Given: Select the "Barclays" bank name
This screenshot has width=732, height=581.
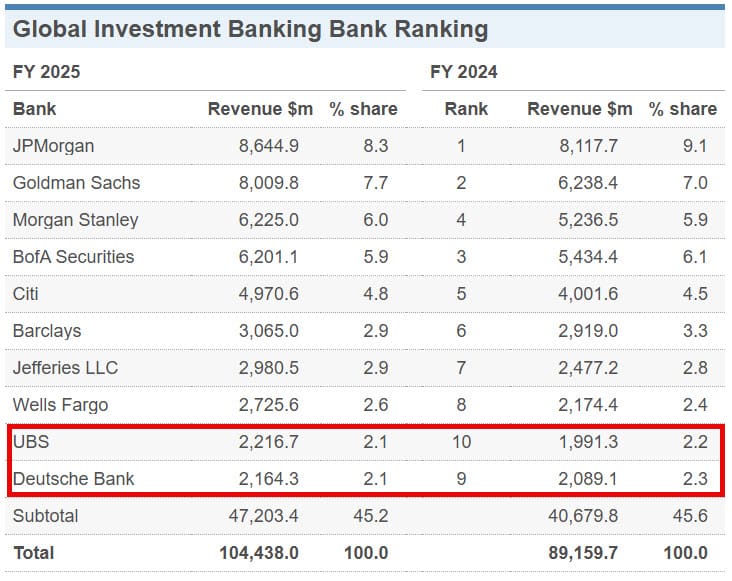Looking at the screenshot, I should 47,331.
